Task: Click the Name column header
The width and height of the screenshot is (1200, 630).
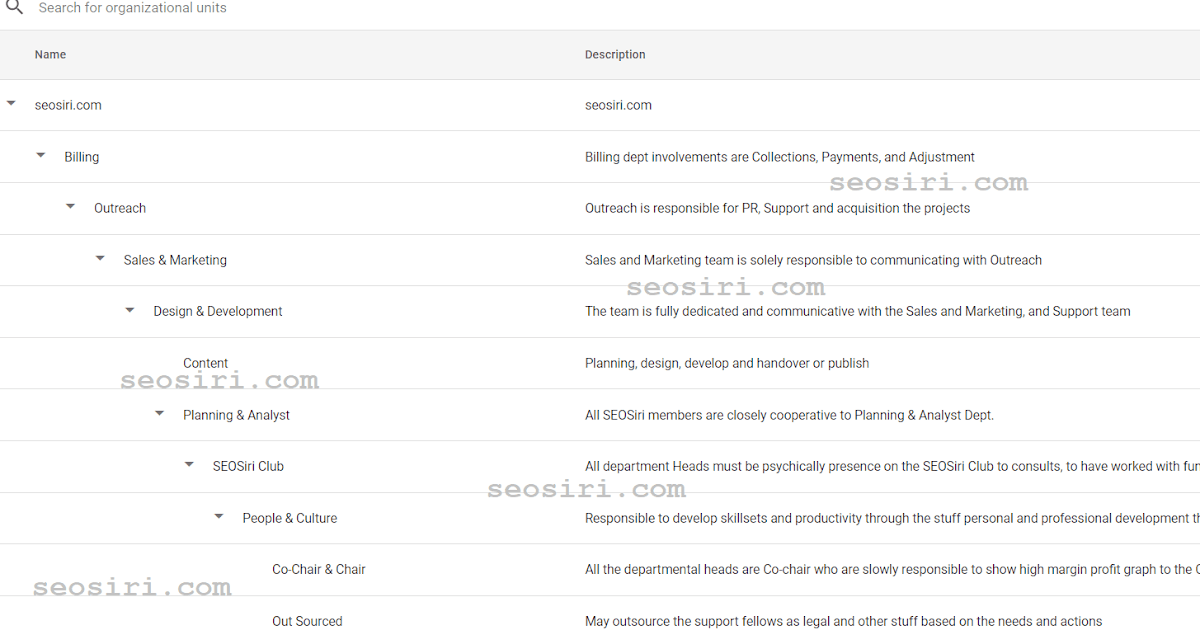Action: coord(50,54)
